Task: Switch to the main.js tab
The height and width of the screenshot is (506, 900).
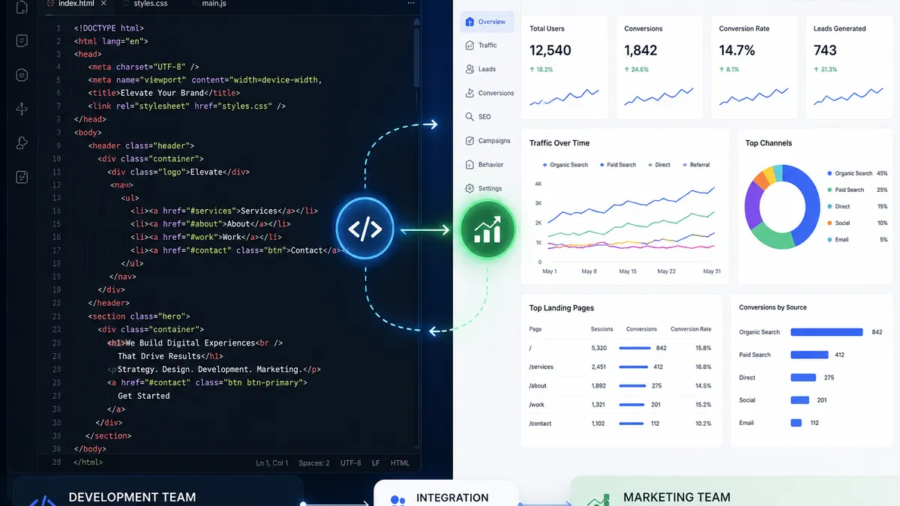Action: (x=213, y=3)
